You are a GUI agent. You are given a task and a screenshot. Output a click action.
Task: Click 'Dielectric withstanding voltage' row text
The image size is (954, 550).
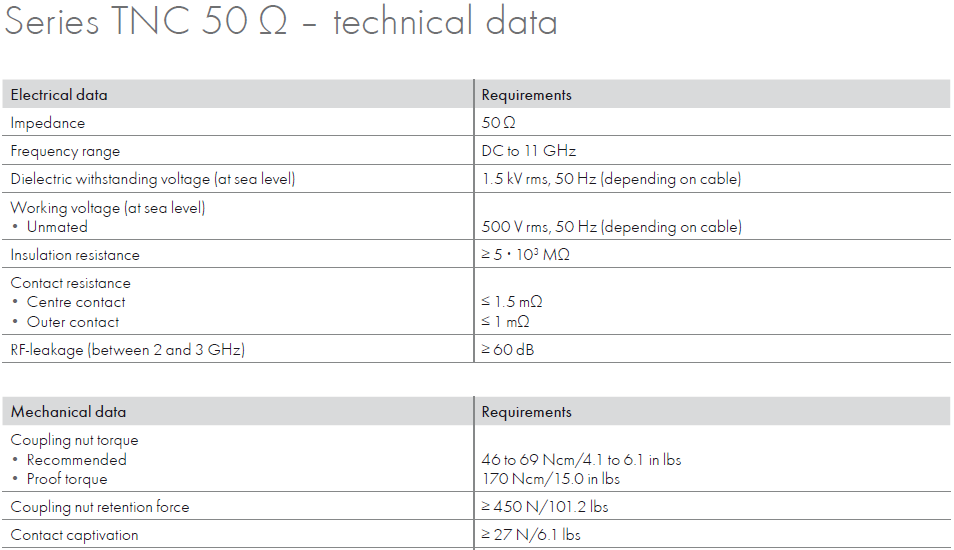pyautogui.click(x=153, y=179)
